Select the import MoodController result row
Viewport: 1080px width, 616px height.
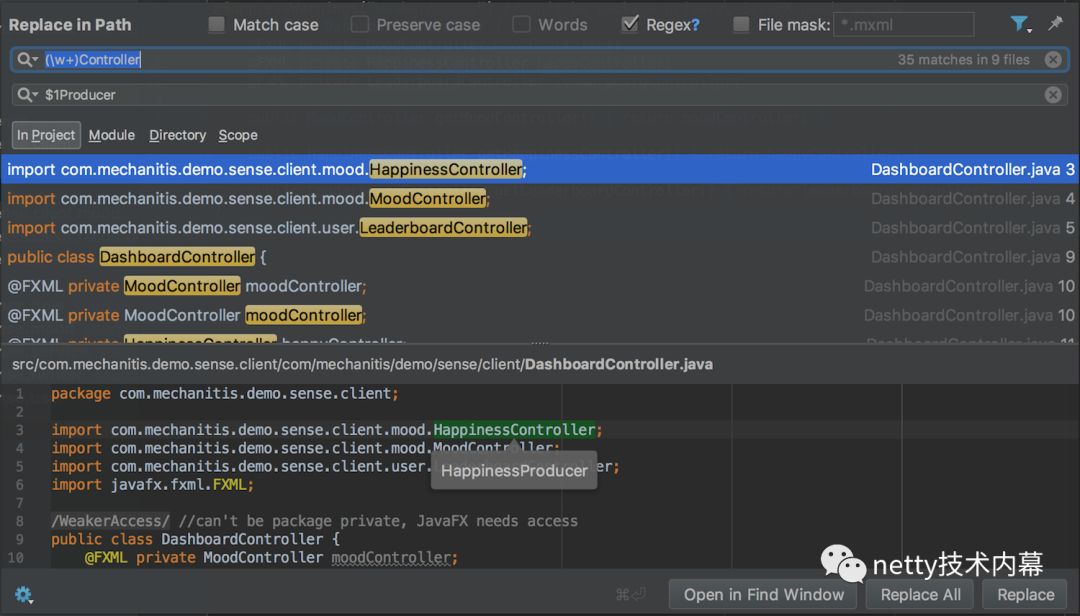click(x=540, y=198)
